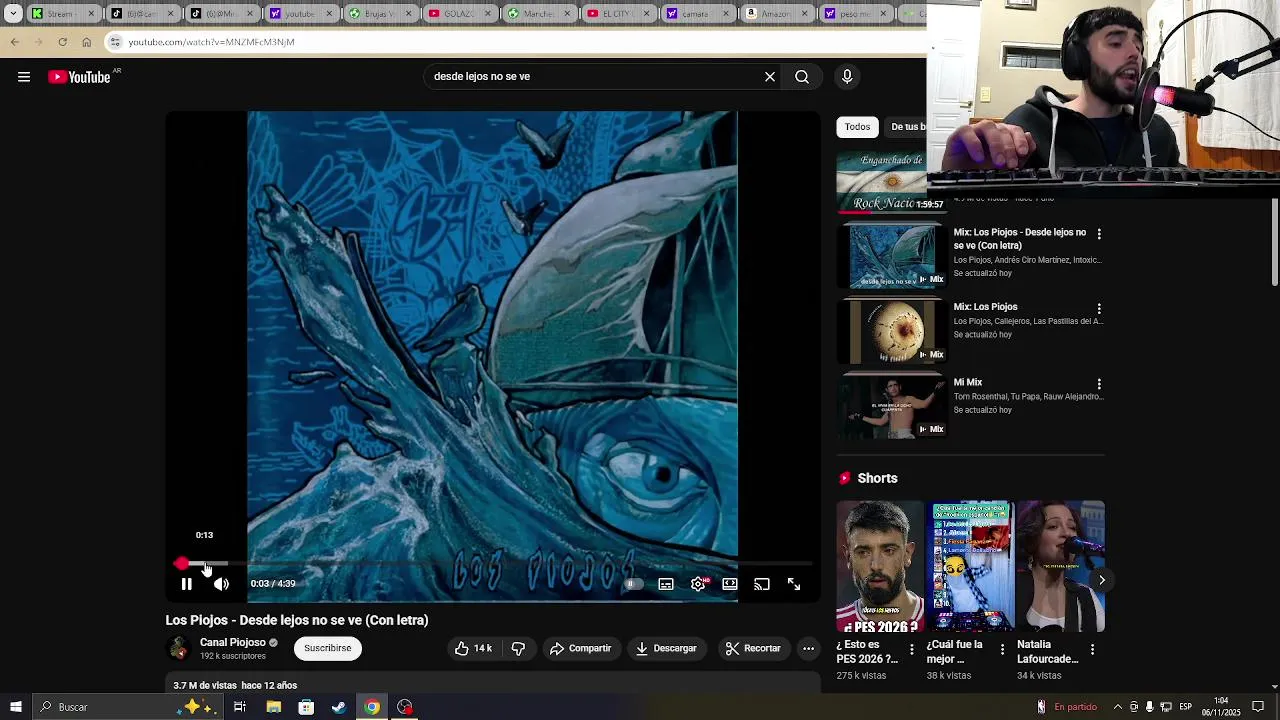Open options for Natalia Lafourcade short

coord(1092,650)
